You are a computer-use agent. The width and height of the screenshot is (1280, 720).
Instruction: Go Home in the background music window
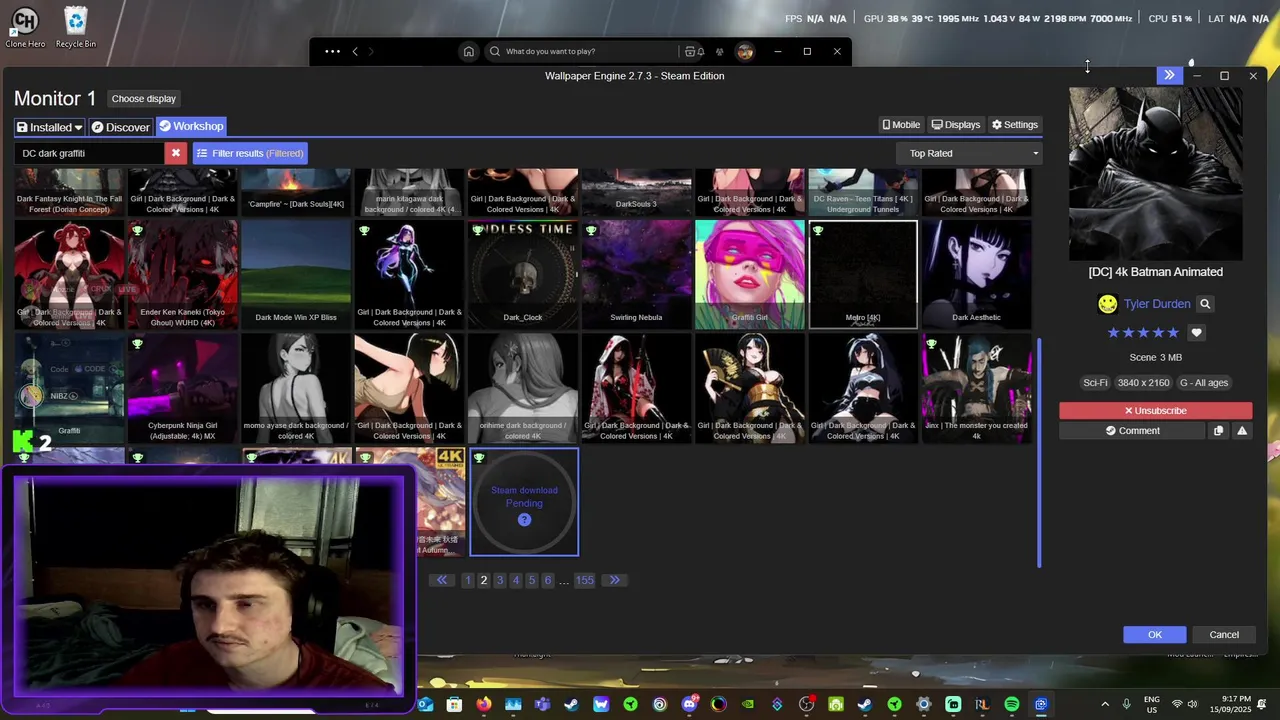[468, 51]
